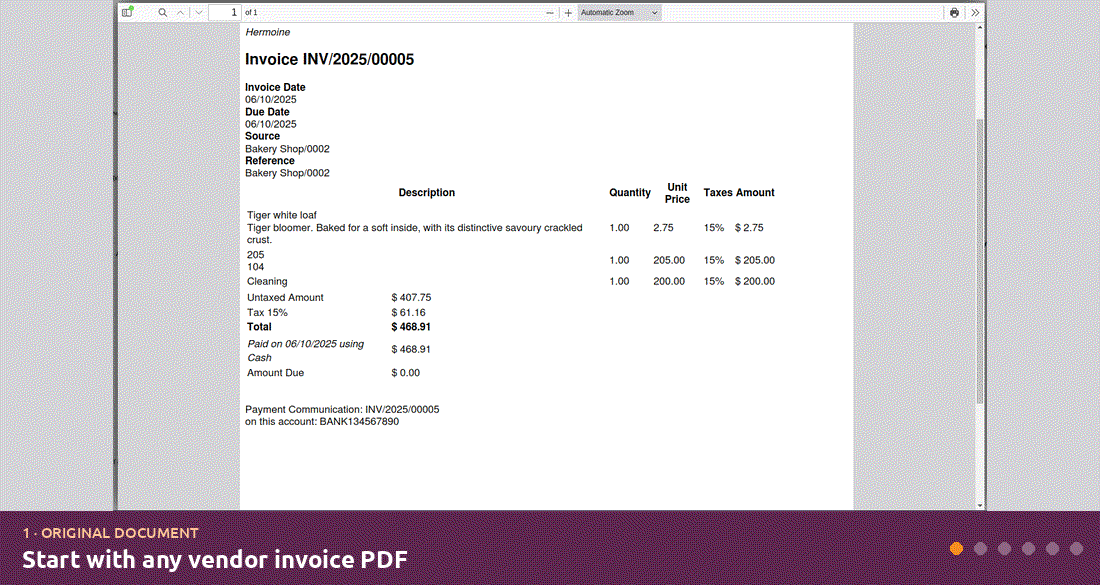This screenshot has height=585, width=1100.
Task: Click the "1 · ORIGINAL DOCUMENT" caption
Action: (110, 533)
